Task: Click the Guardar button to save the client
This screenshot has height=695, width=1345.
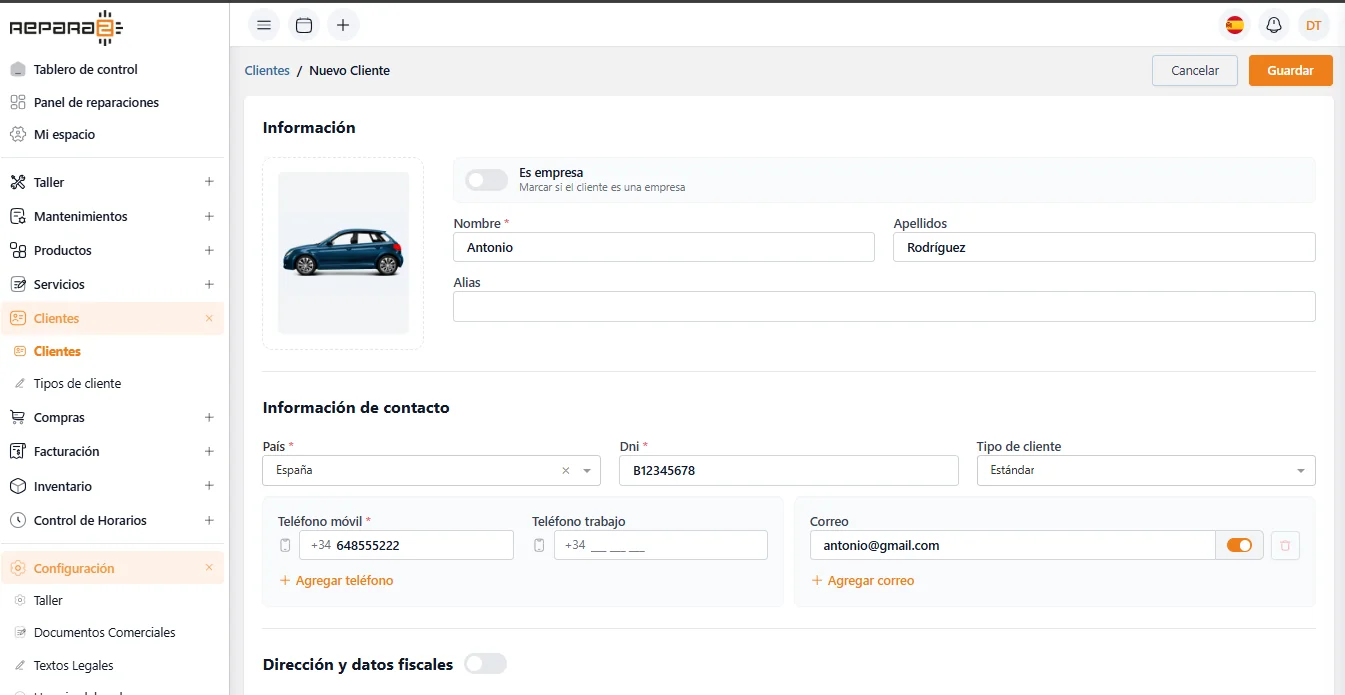Action: (1290, 70)
